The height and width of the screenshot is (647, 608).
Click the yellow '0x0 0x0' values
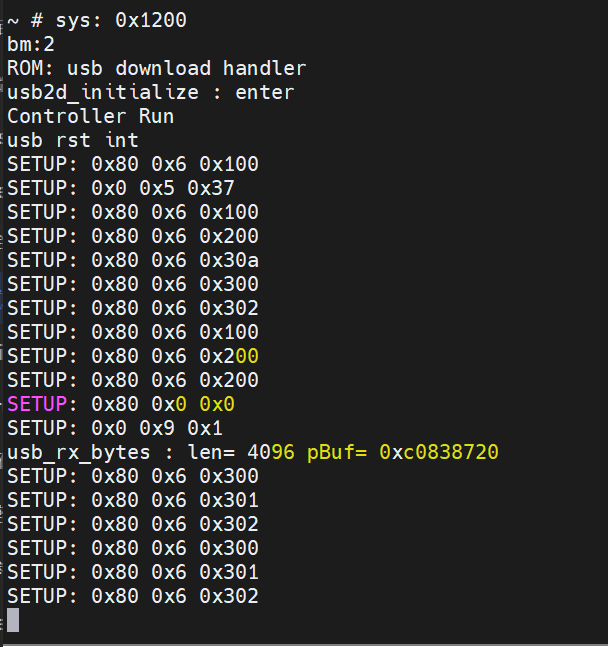point(205,404)
